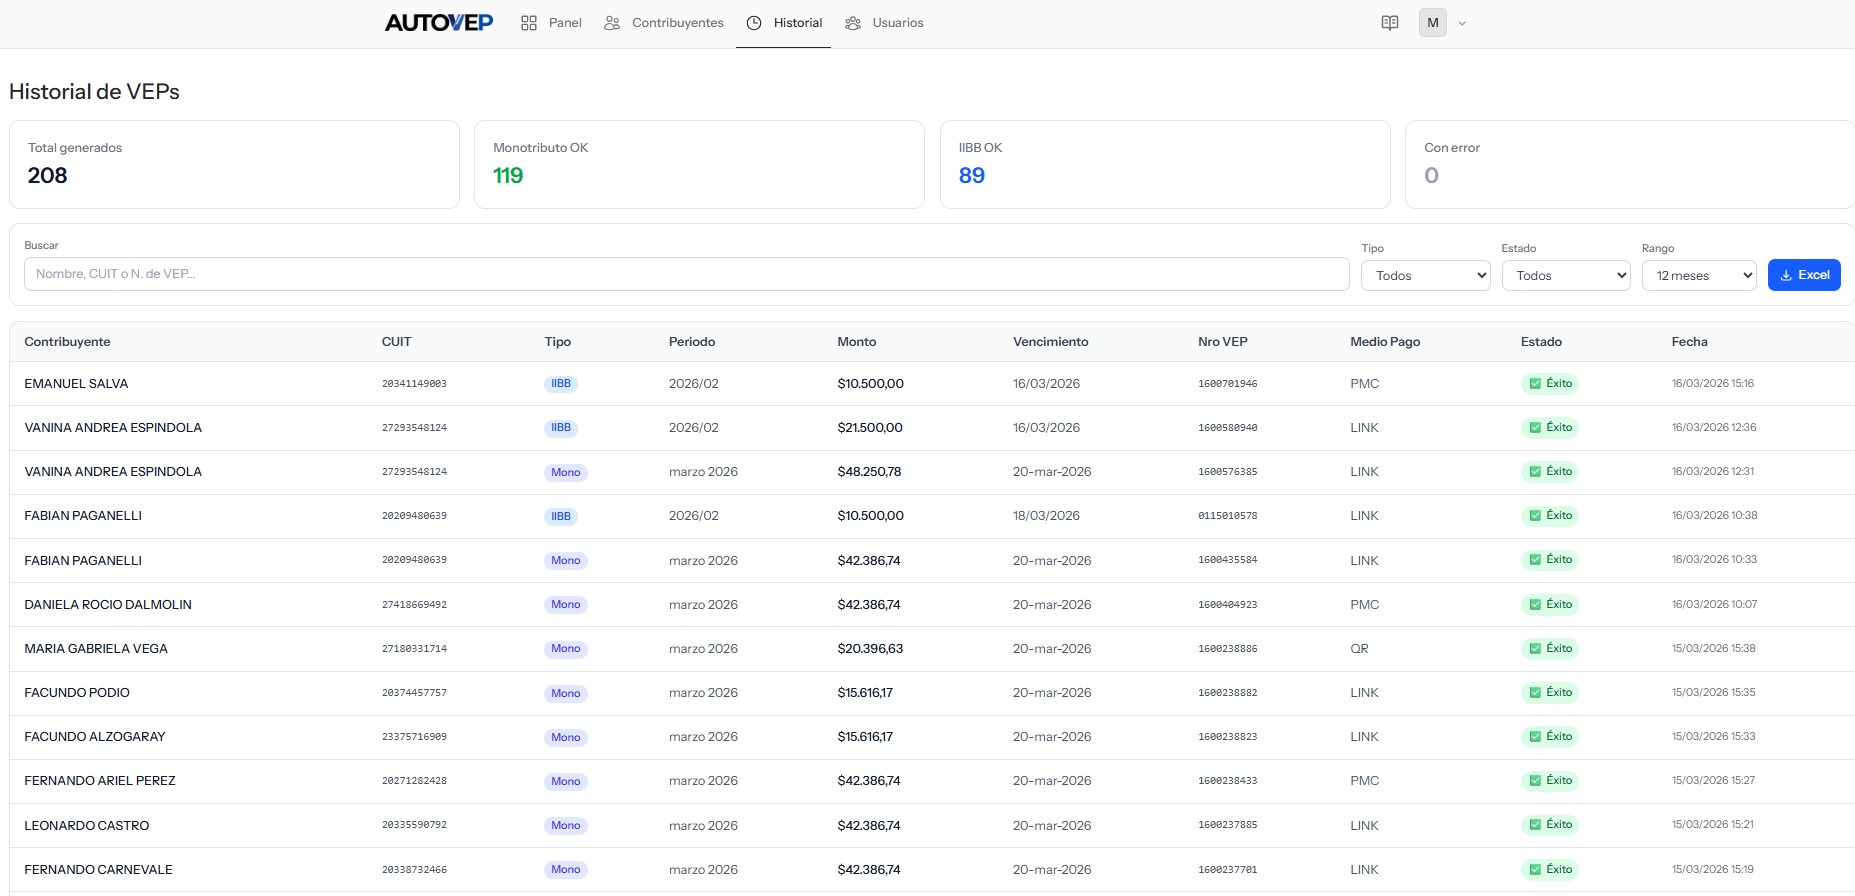Click Éxito status for Facundo Podio
Viewport: 1855px width, 896px height.
point(1549,692)
